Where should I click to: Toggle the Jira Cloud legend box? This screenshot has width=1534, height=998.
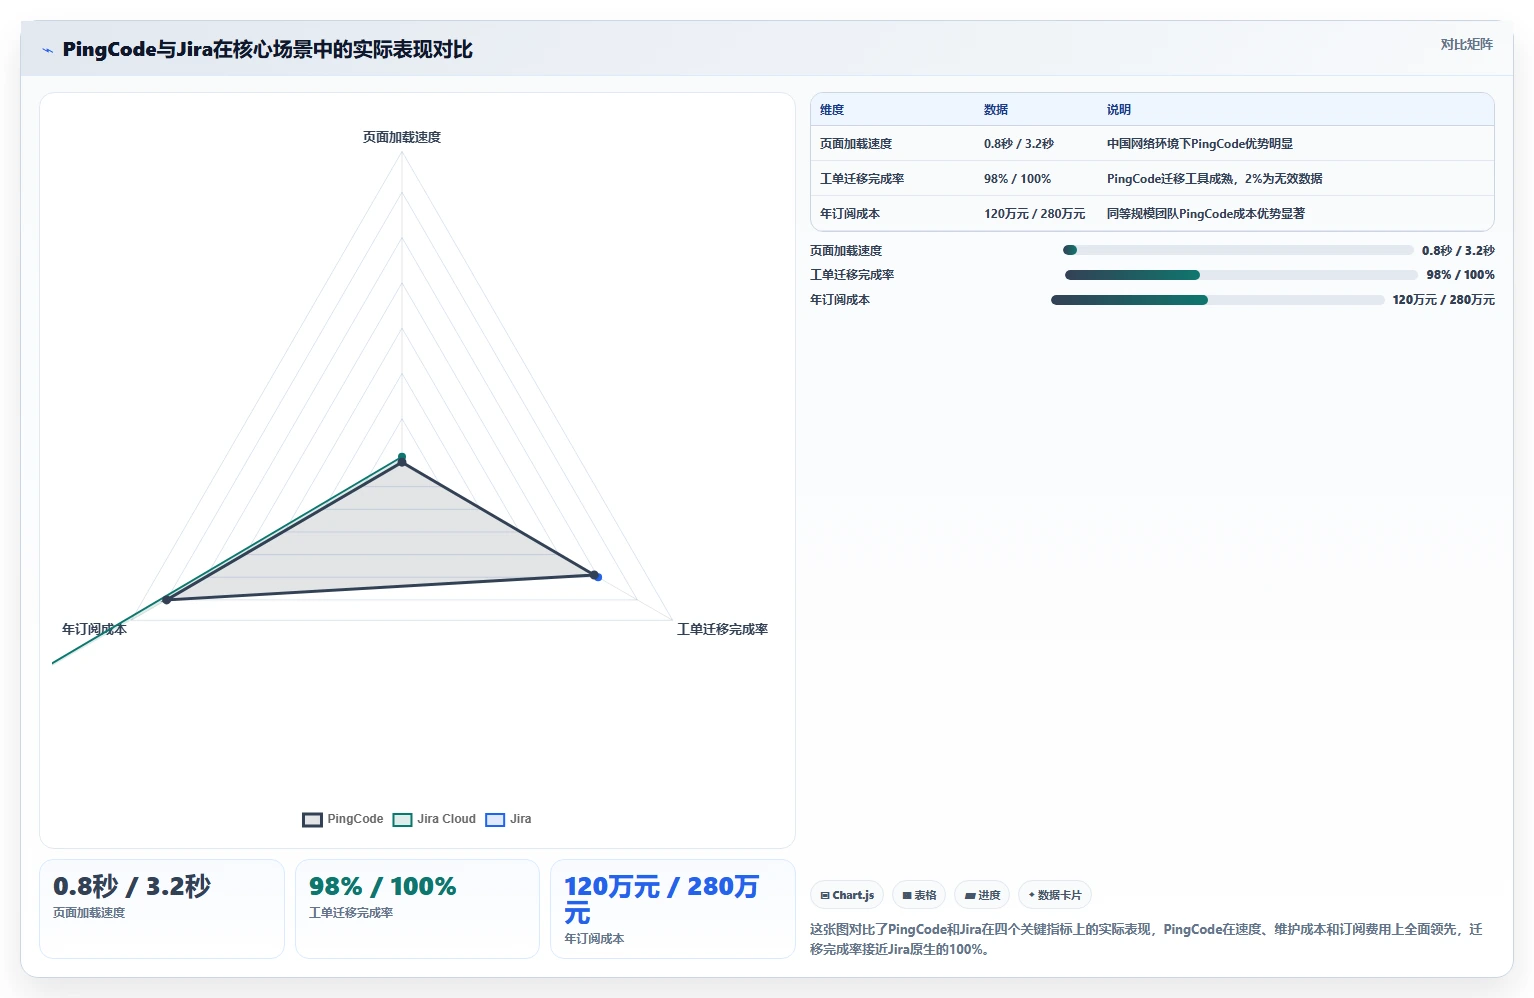click(402, 820)
